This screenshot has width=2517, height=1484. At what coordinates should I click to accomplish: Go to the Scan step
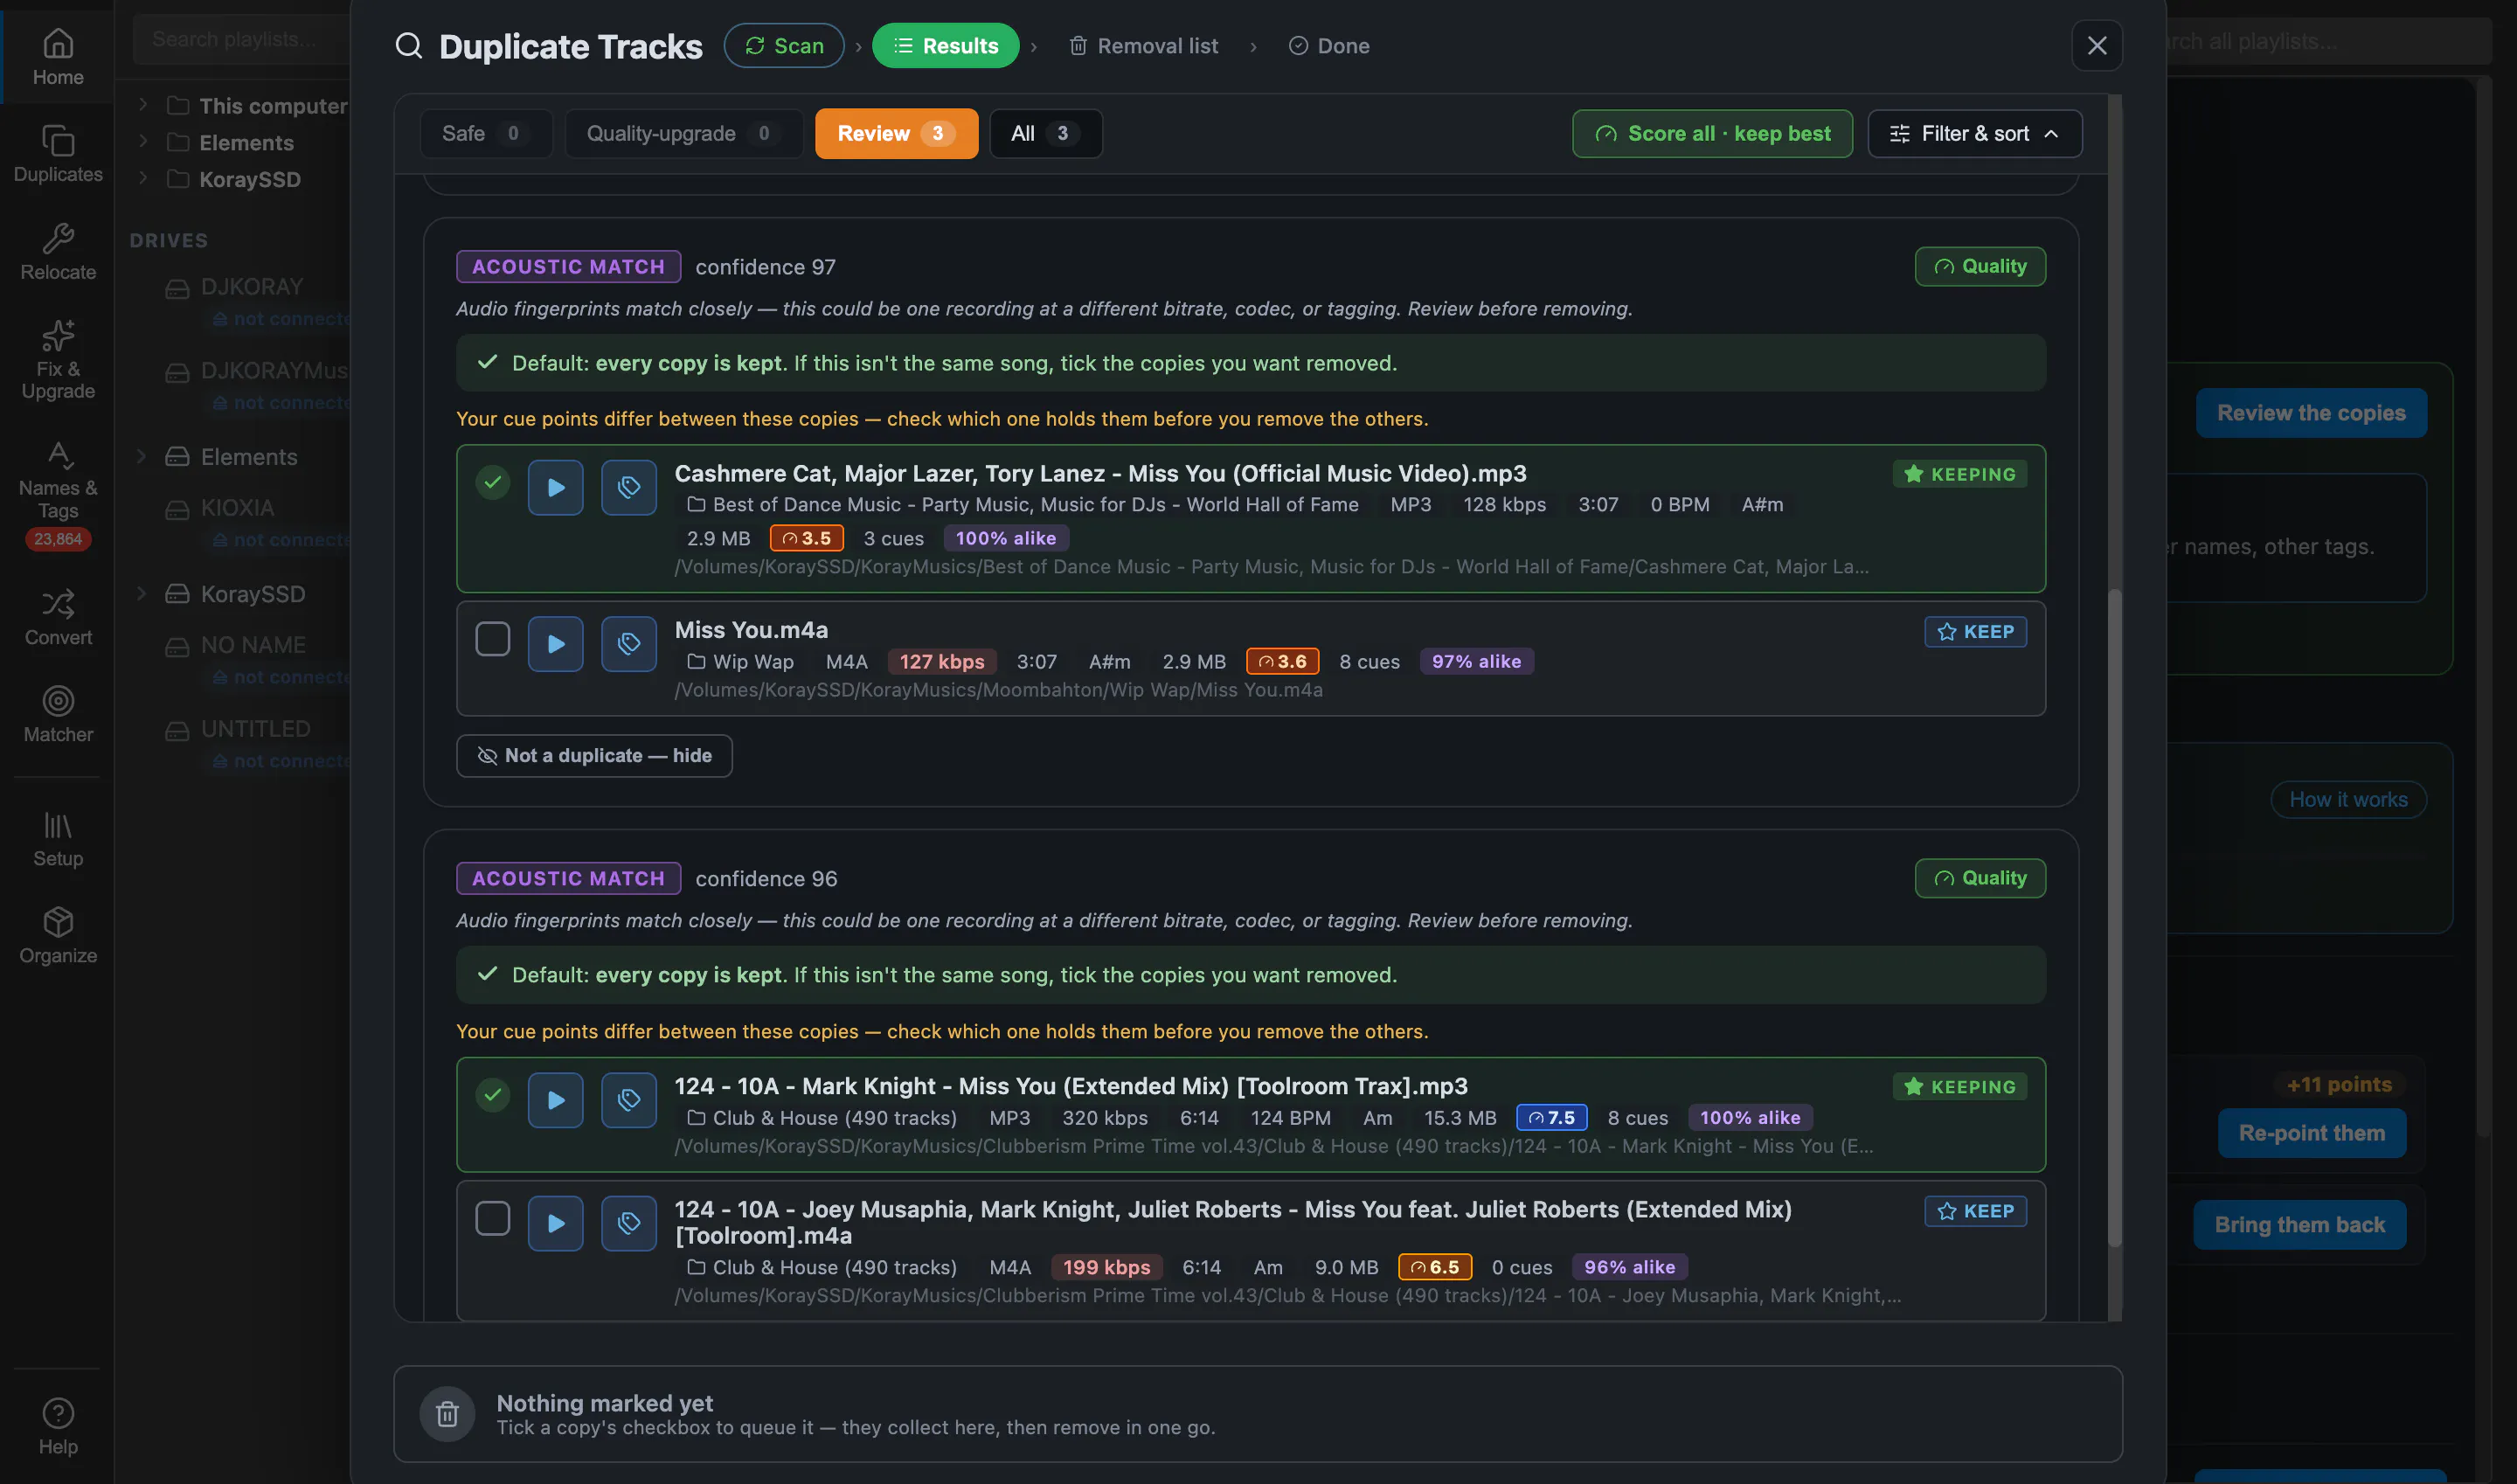click(783, 45)
